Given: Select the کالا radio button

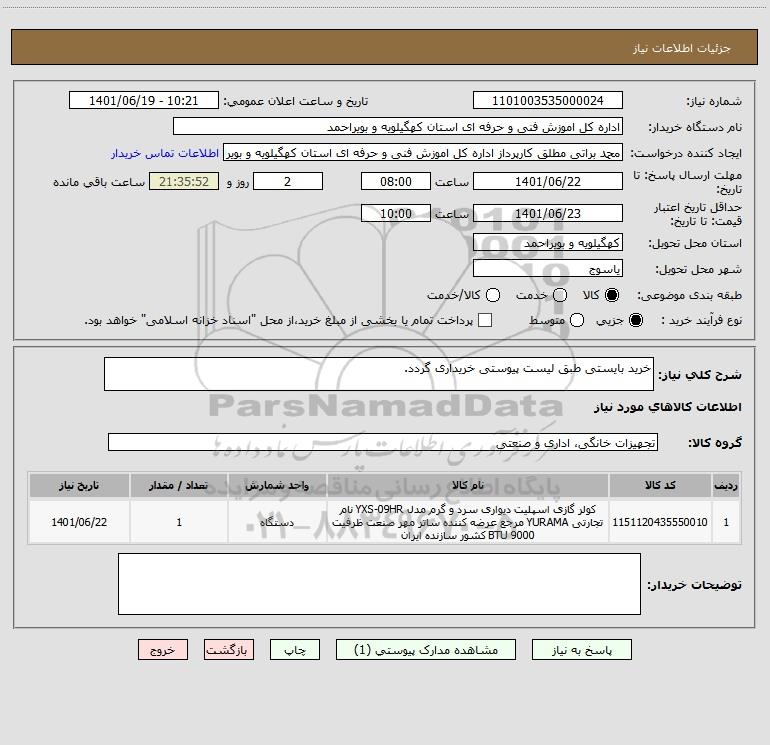Looking at the screenshot, I should [x=612, y=295].
